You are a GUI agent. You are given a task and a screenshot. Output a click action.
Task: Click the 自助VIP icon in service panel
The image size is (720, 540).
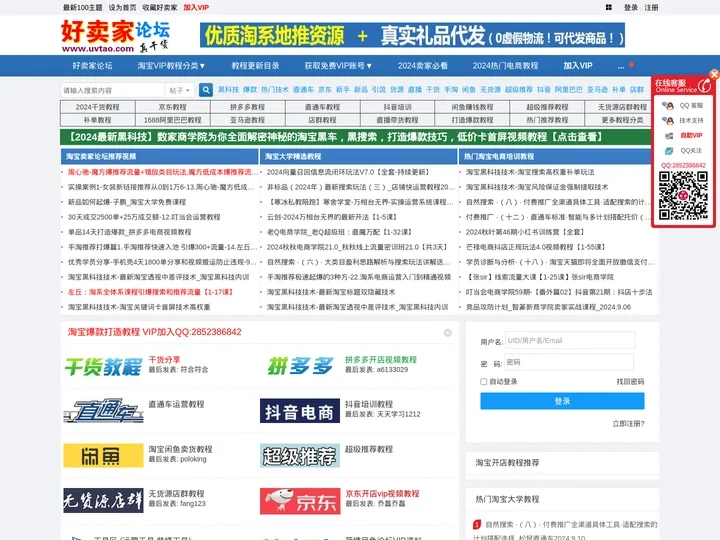tap(669, 135)
